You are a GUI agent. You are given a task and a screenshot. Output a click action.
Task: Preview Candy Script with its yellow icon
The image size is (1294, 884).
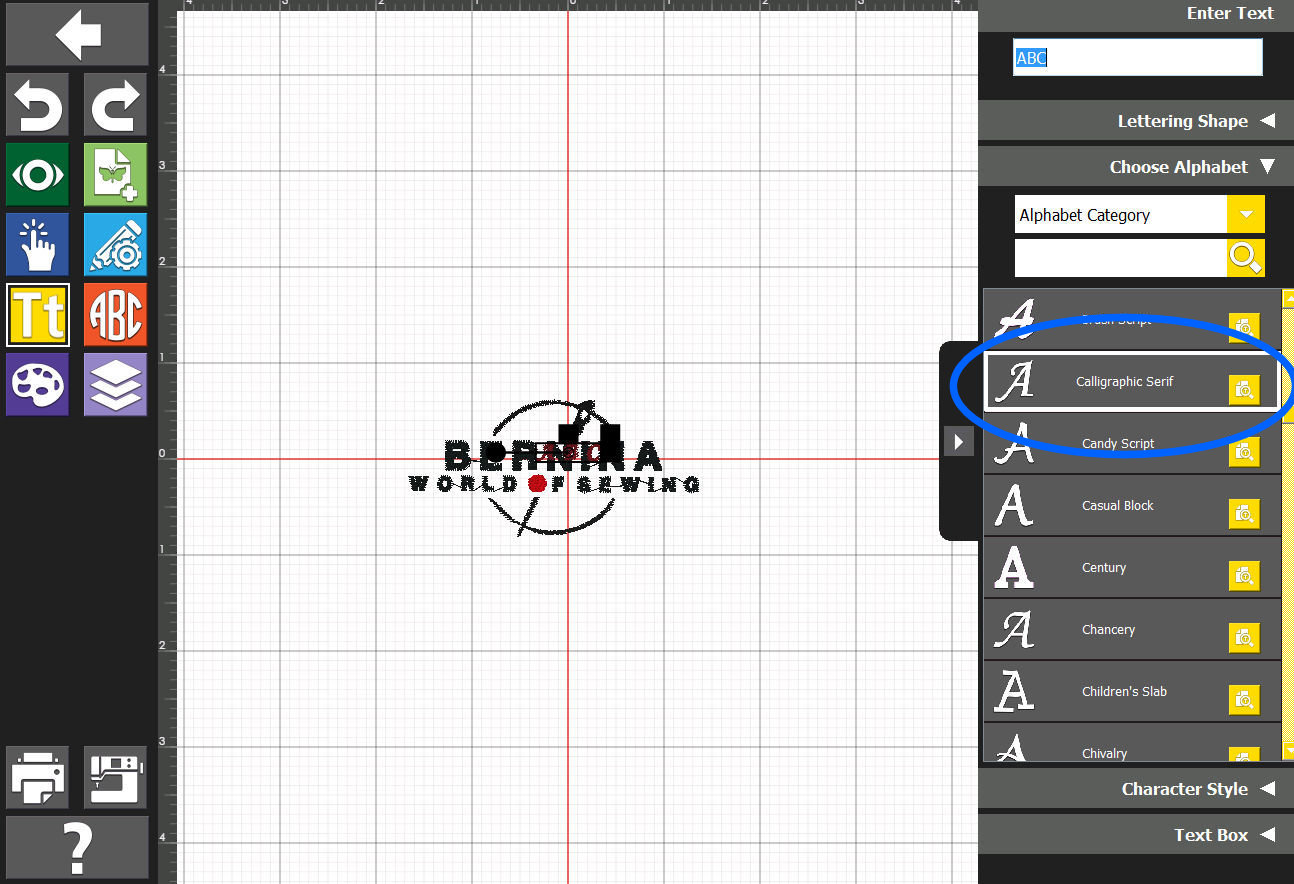(1244, 452)
